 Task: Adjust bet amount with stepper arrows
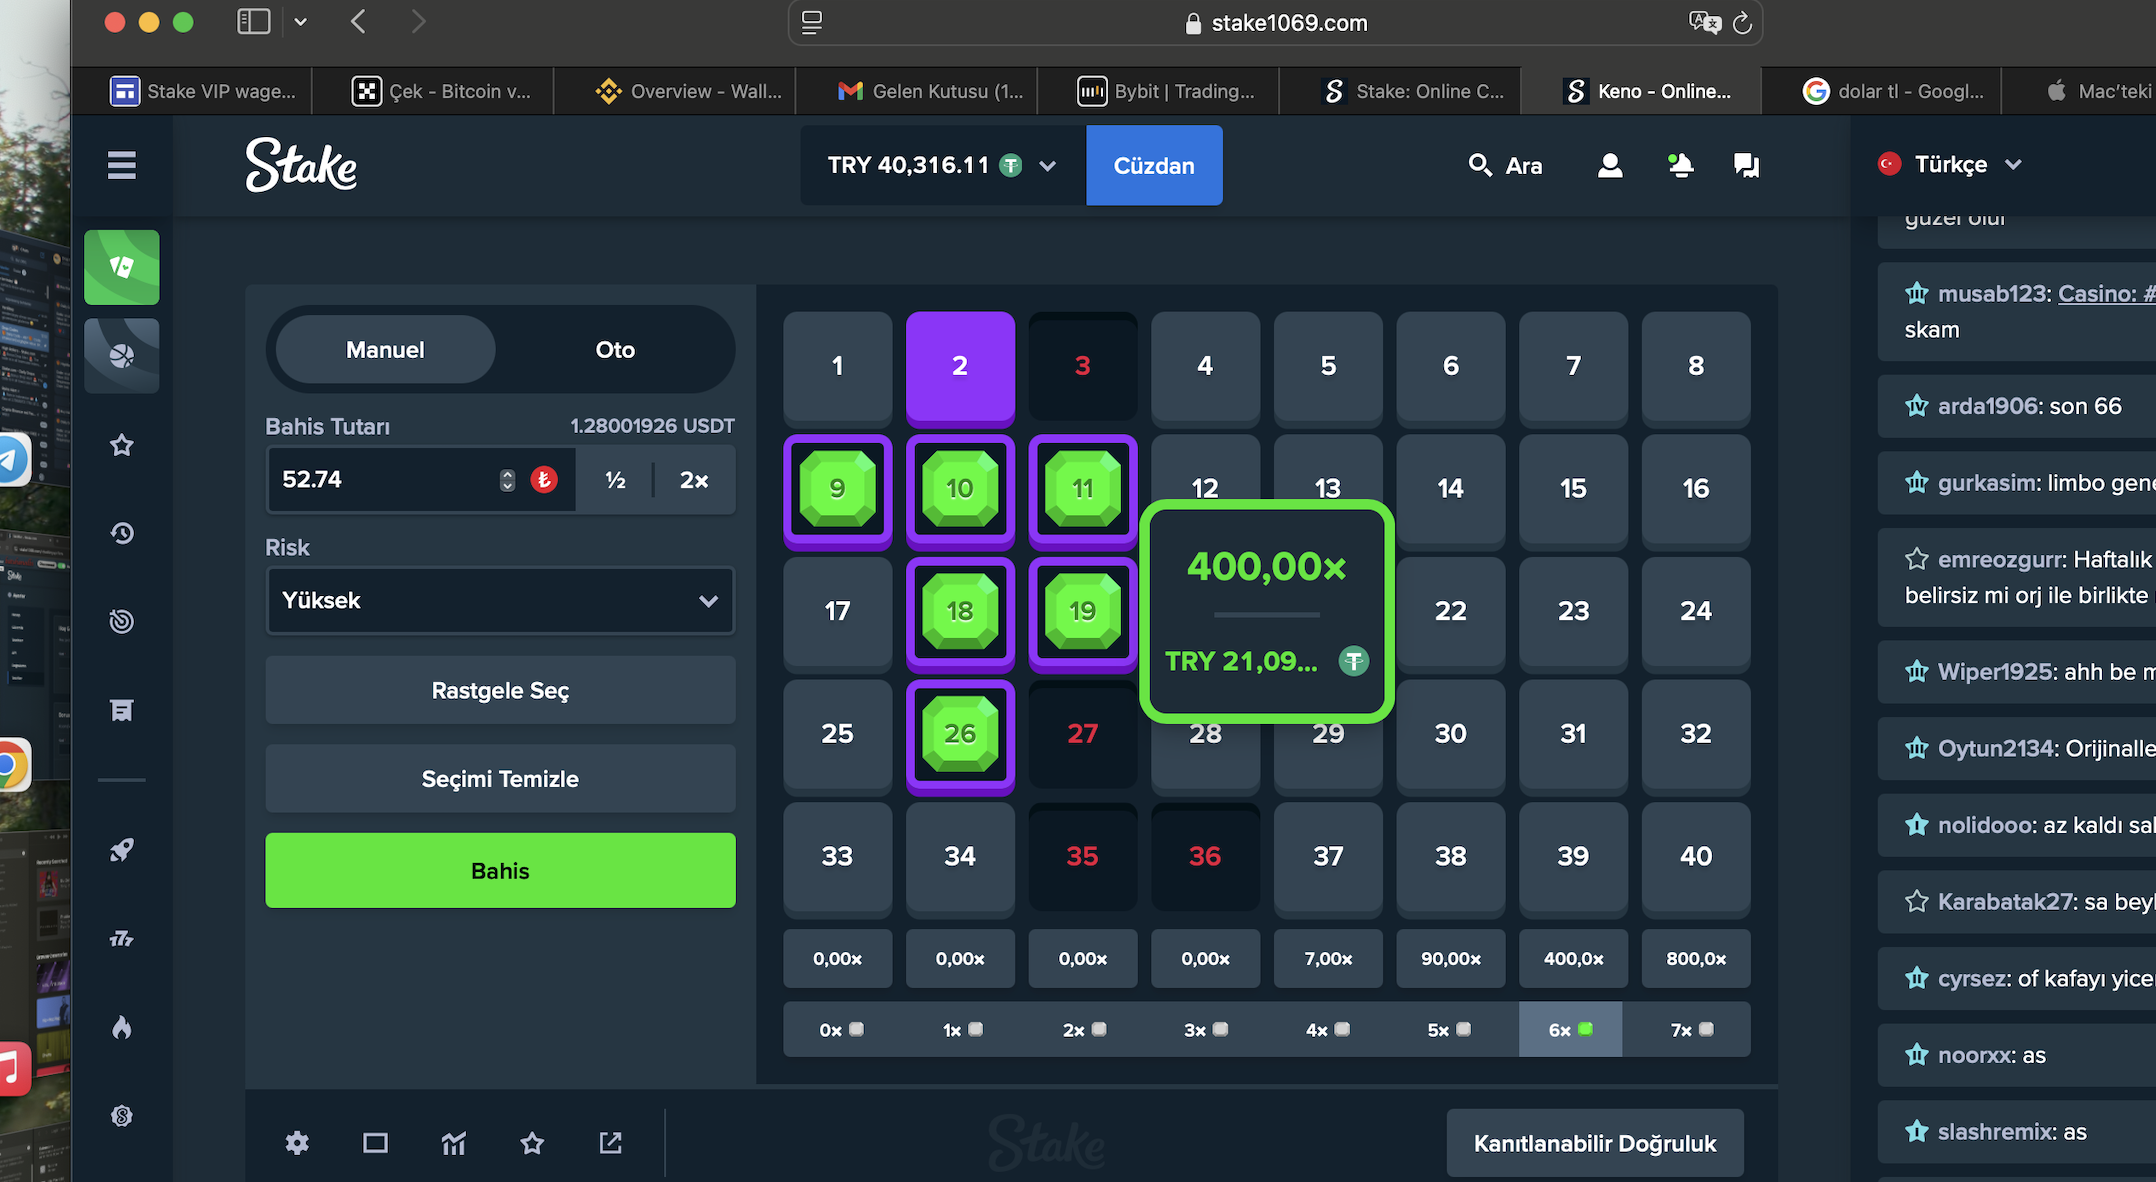[x=507, y=480]
